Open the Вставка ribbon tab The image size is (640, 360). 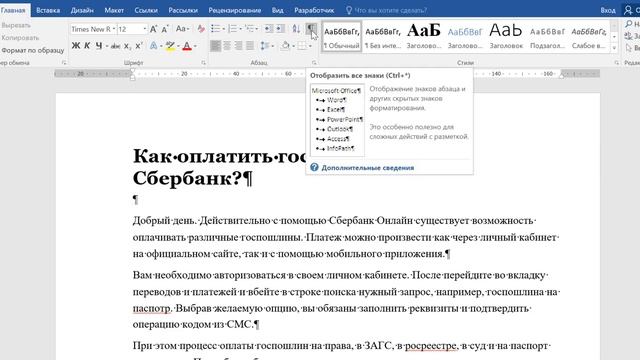click(48, 10)
